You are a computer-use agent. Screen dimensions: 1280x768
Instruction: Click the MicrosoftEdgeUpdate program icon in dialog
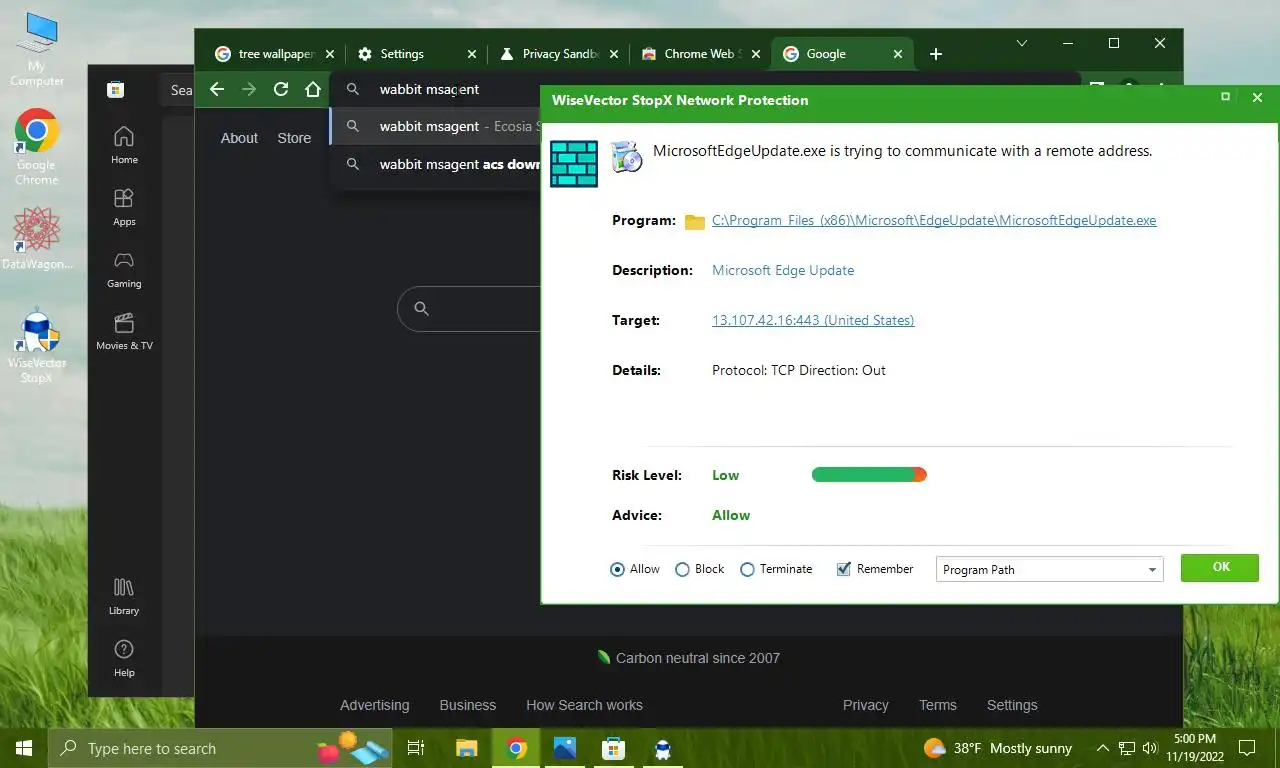click(x=627, y=156)
